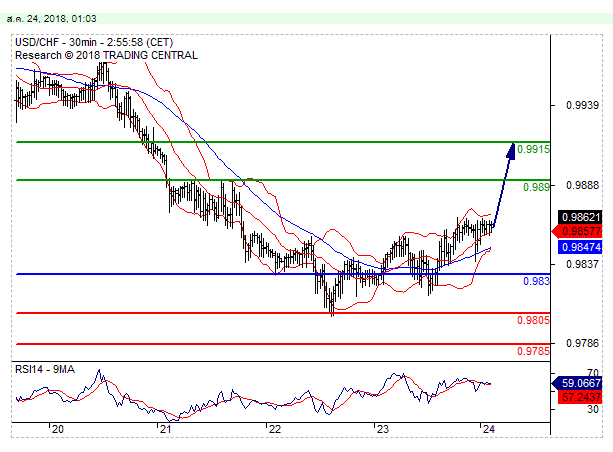Click the 0.9837 price axis value
The width and height of the screenshot is (613, 452).
tap(582, 264)
